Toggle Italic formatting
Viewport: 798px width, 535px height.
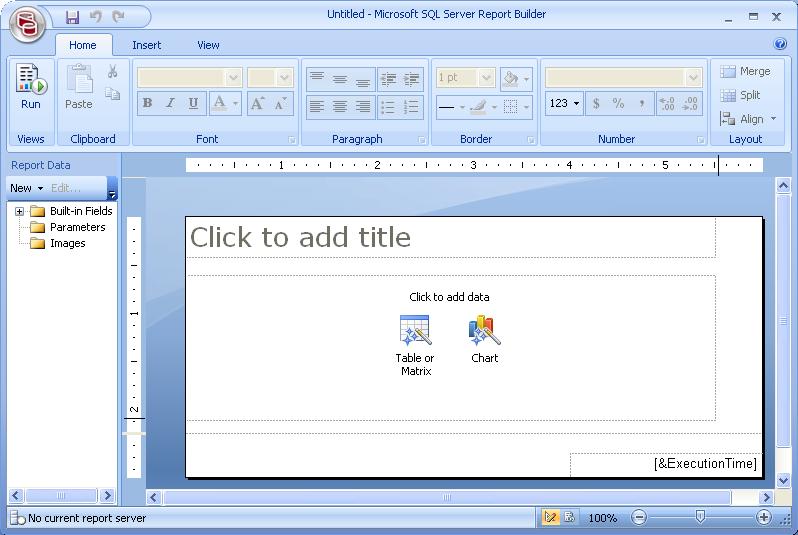[170, 103]
